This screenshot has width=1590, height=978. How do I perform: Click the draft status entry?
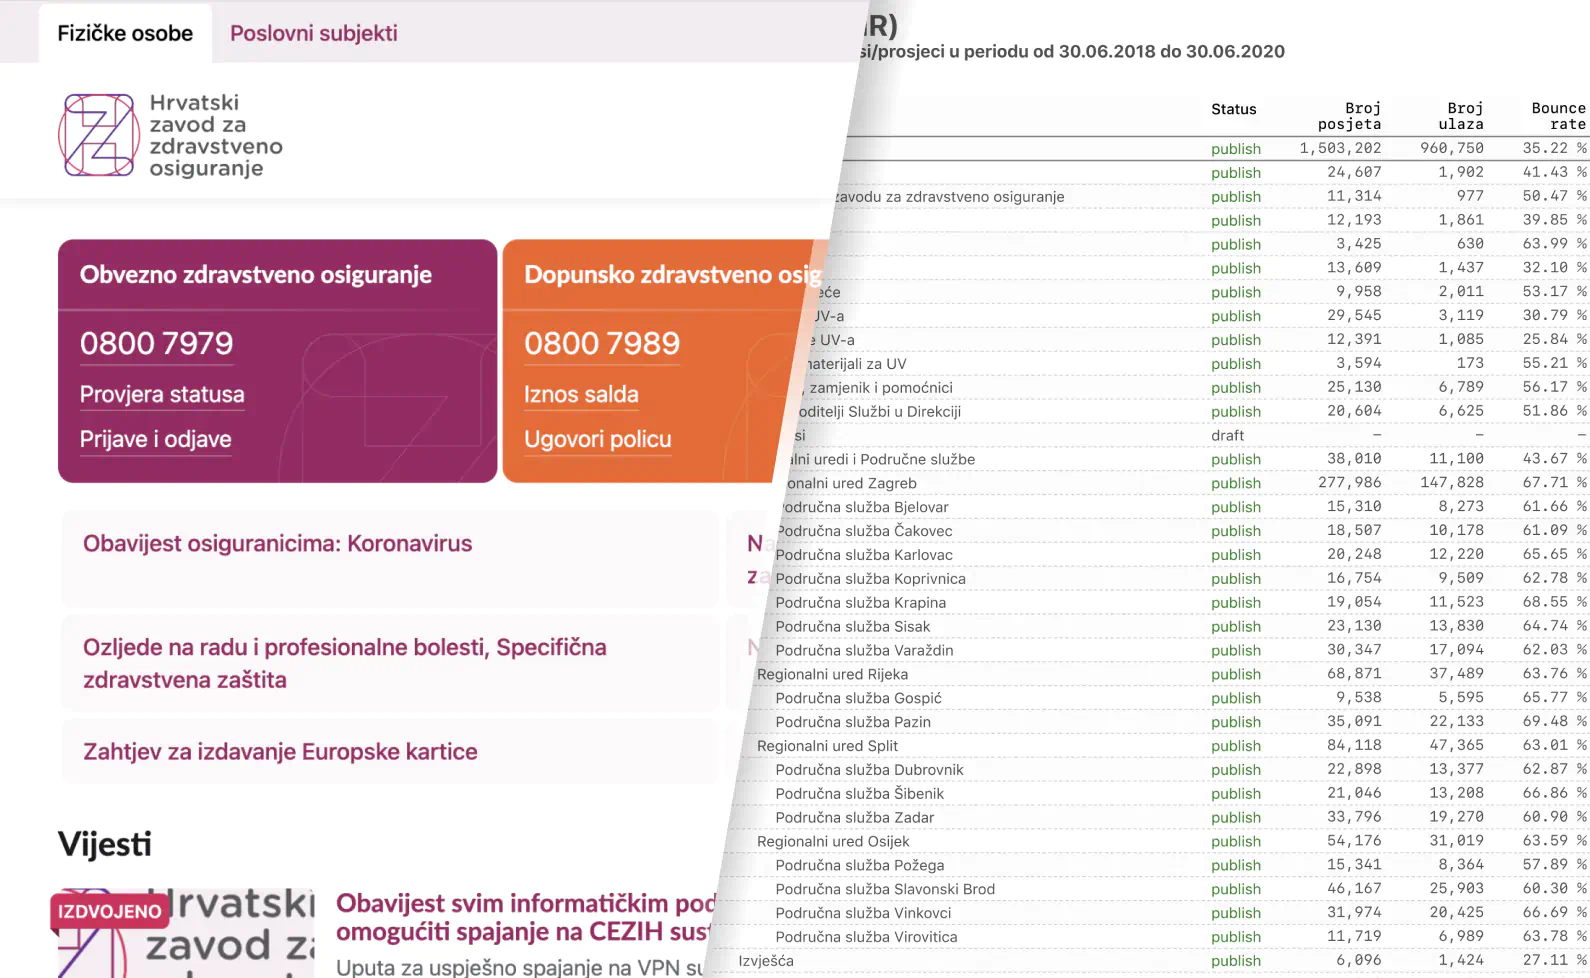(1227, 435)
